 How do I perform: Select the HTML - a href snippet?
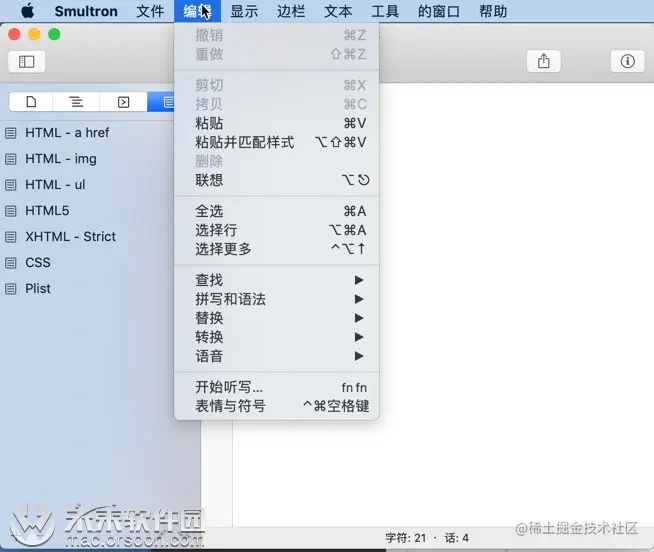(67, 133)
